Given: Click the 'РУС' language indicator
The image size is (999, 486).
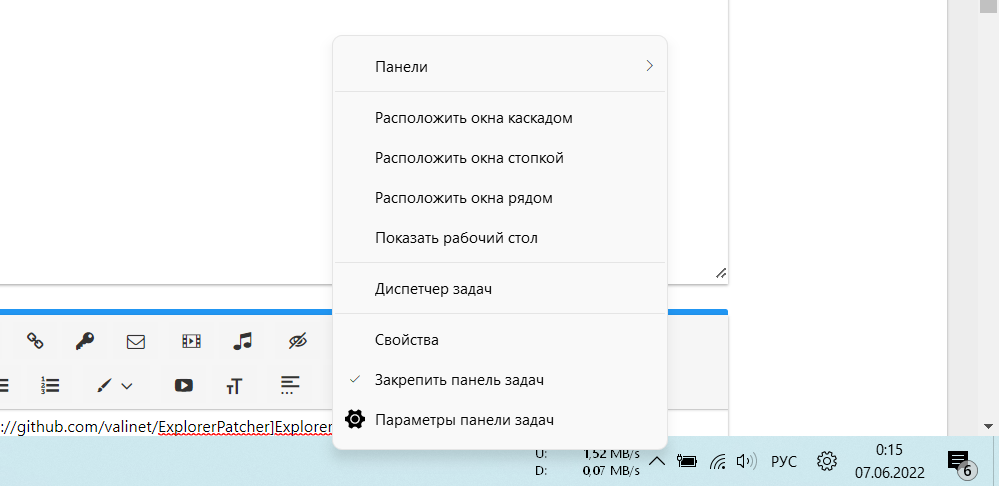Looking at the screenshot, I should (784, 461).
